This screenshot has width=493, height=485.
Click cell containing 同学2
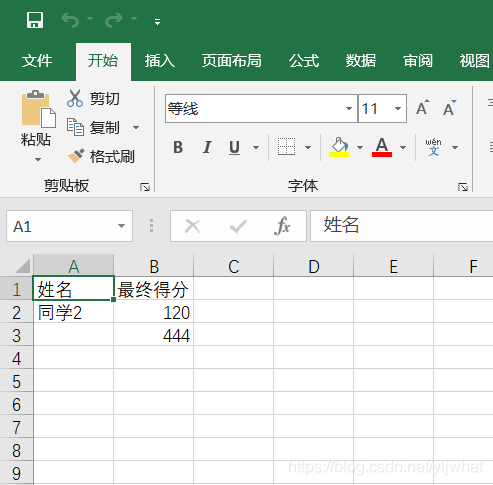(x=73, y=312)
